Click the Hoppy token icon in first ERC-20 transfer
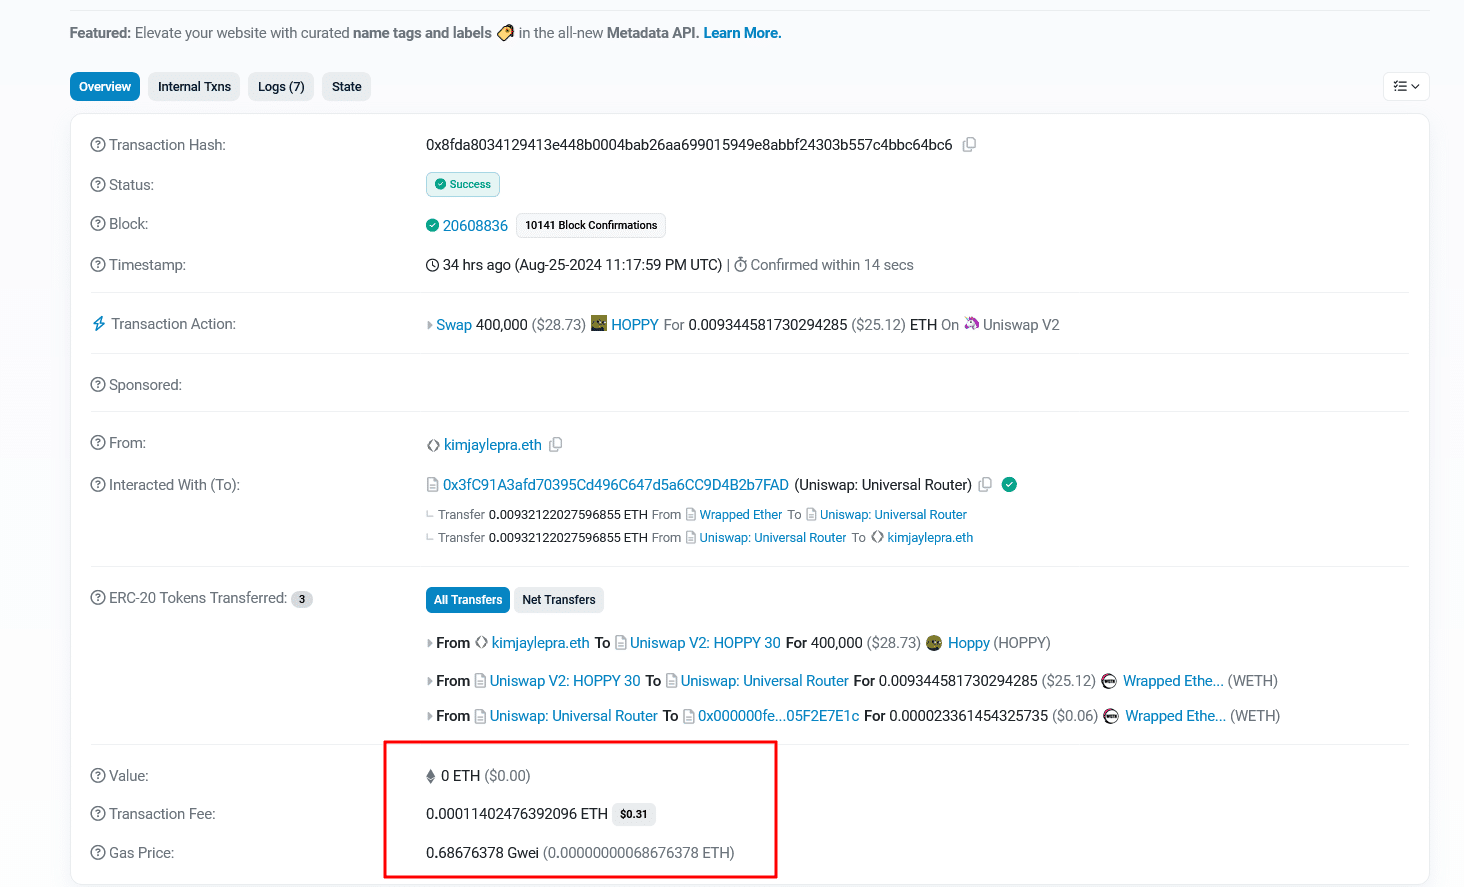Image resolution: width=1464 pixels, height=887 pixels. coord(934,643)
